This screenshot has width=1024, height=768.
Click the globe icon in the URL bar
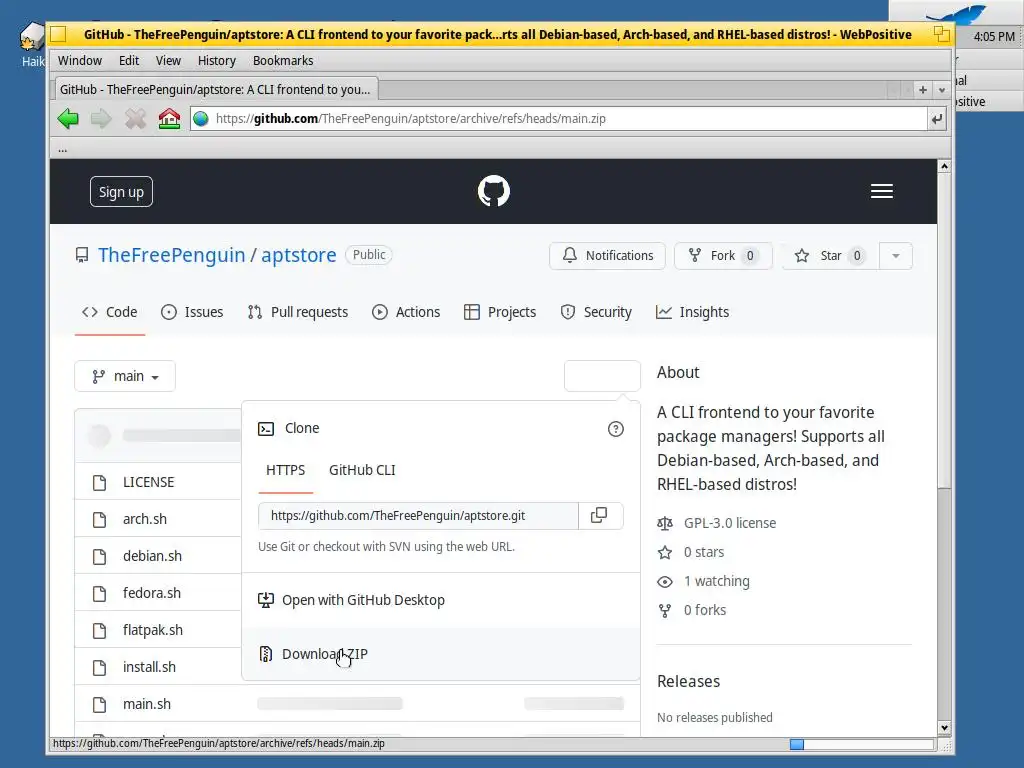click(x=201, y=119)
